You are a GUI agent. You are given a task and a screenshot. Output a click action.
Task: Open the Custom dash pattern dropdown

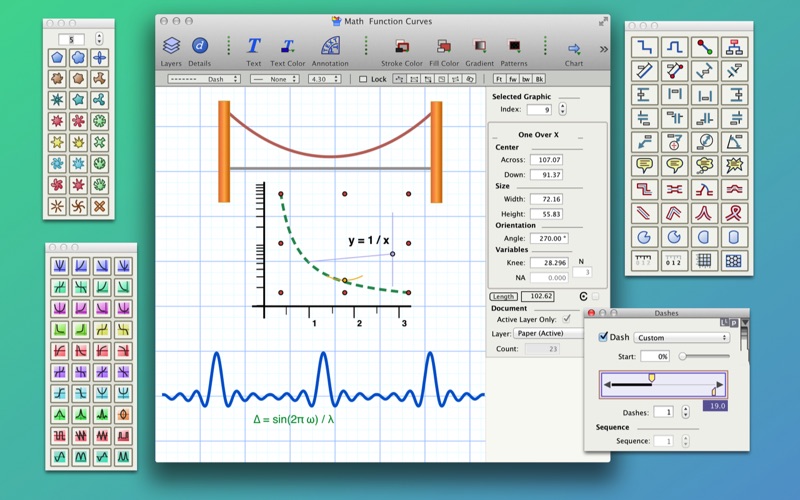682,338
